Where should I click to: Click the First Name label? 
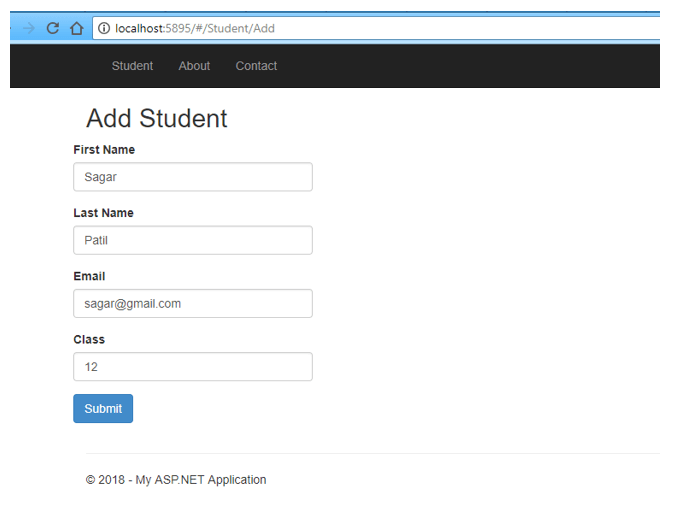click(104, 150)
